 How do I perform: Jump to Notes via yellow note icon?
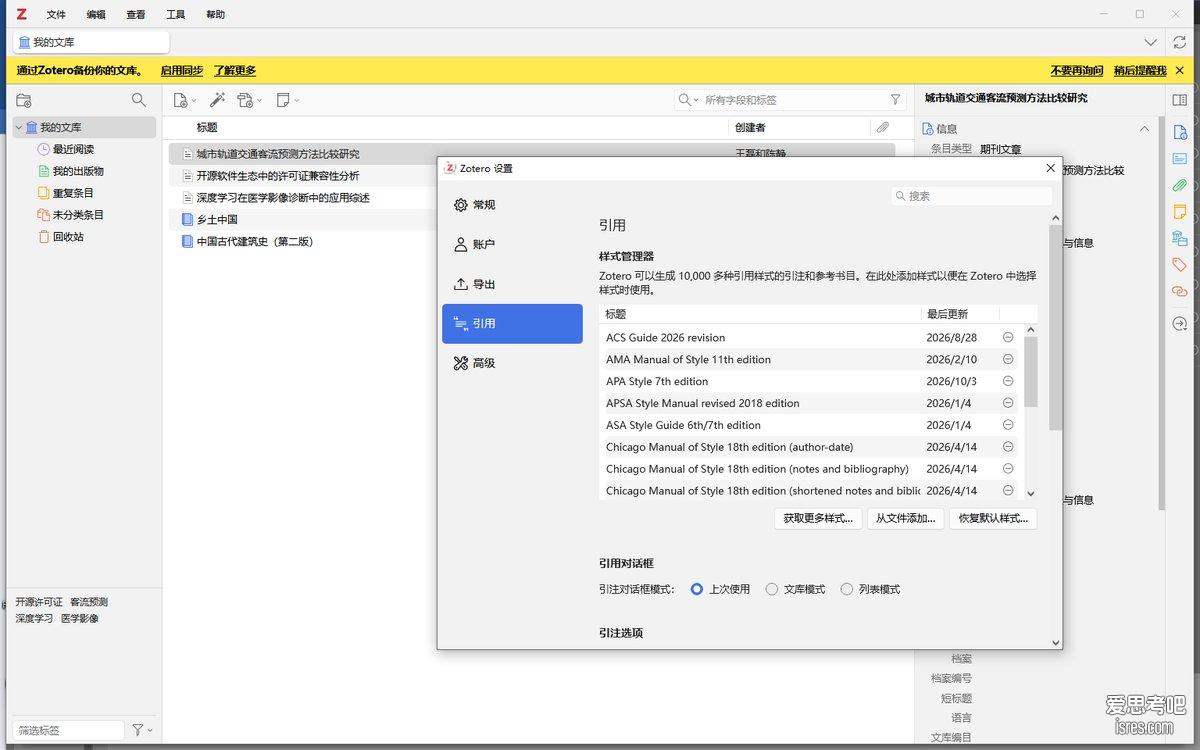(x=1180, y=212)
